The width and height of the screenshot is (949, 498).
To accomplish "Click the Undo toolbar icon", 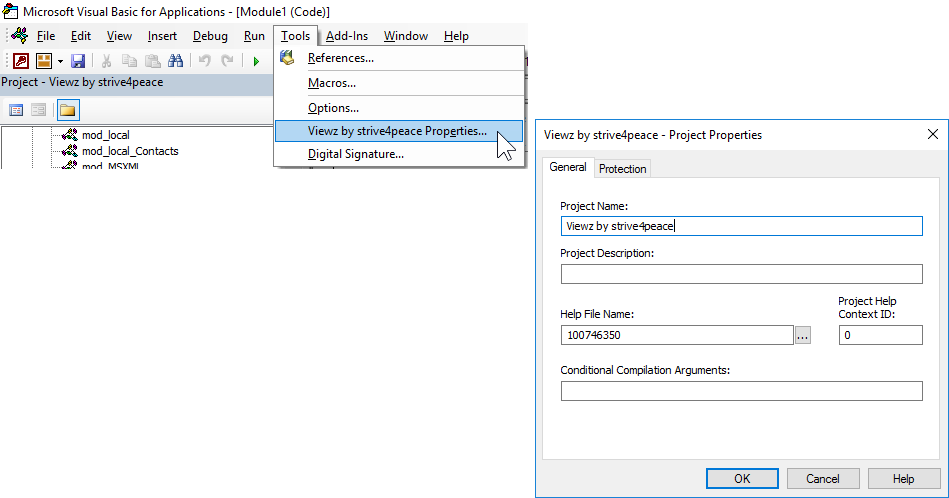I will click(x=205, y=61).
